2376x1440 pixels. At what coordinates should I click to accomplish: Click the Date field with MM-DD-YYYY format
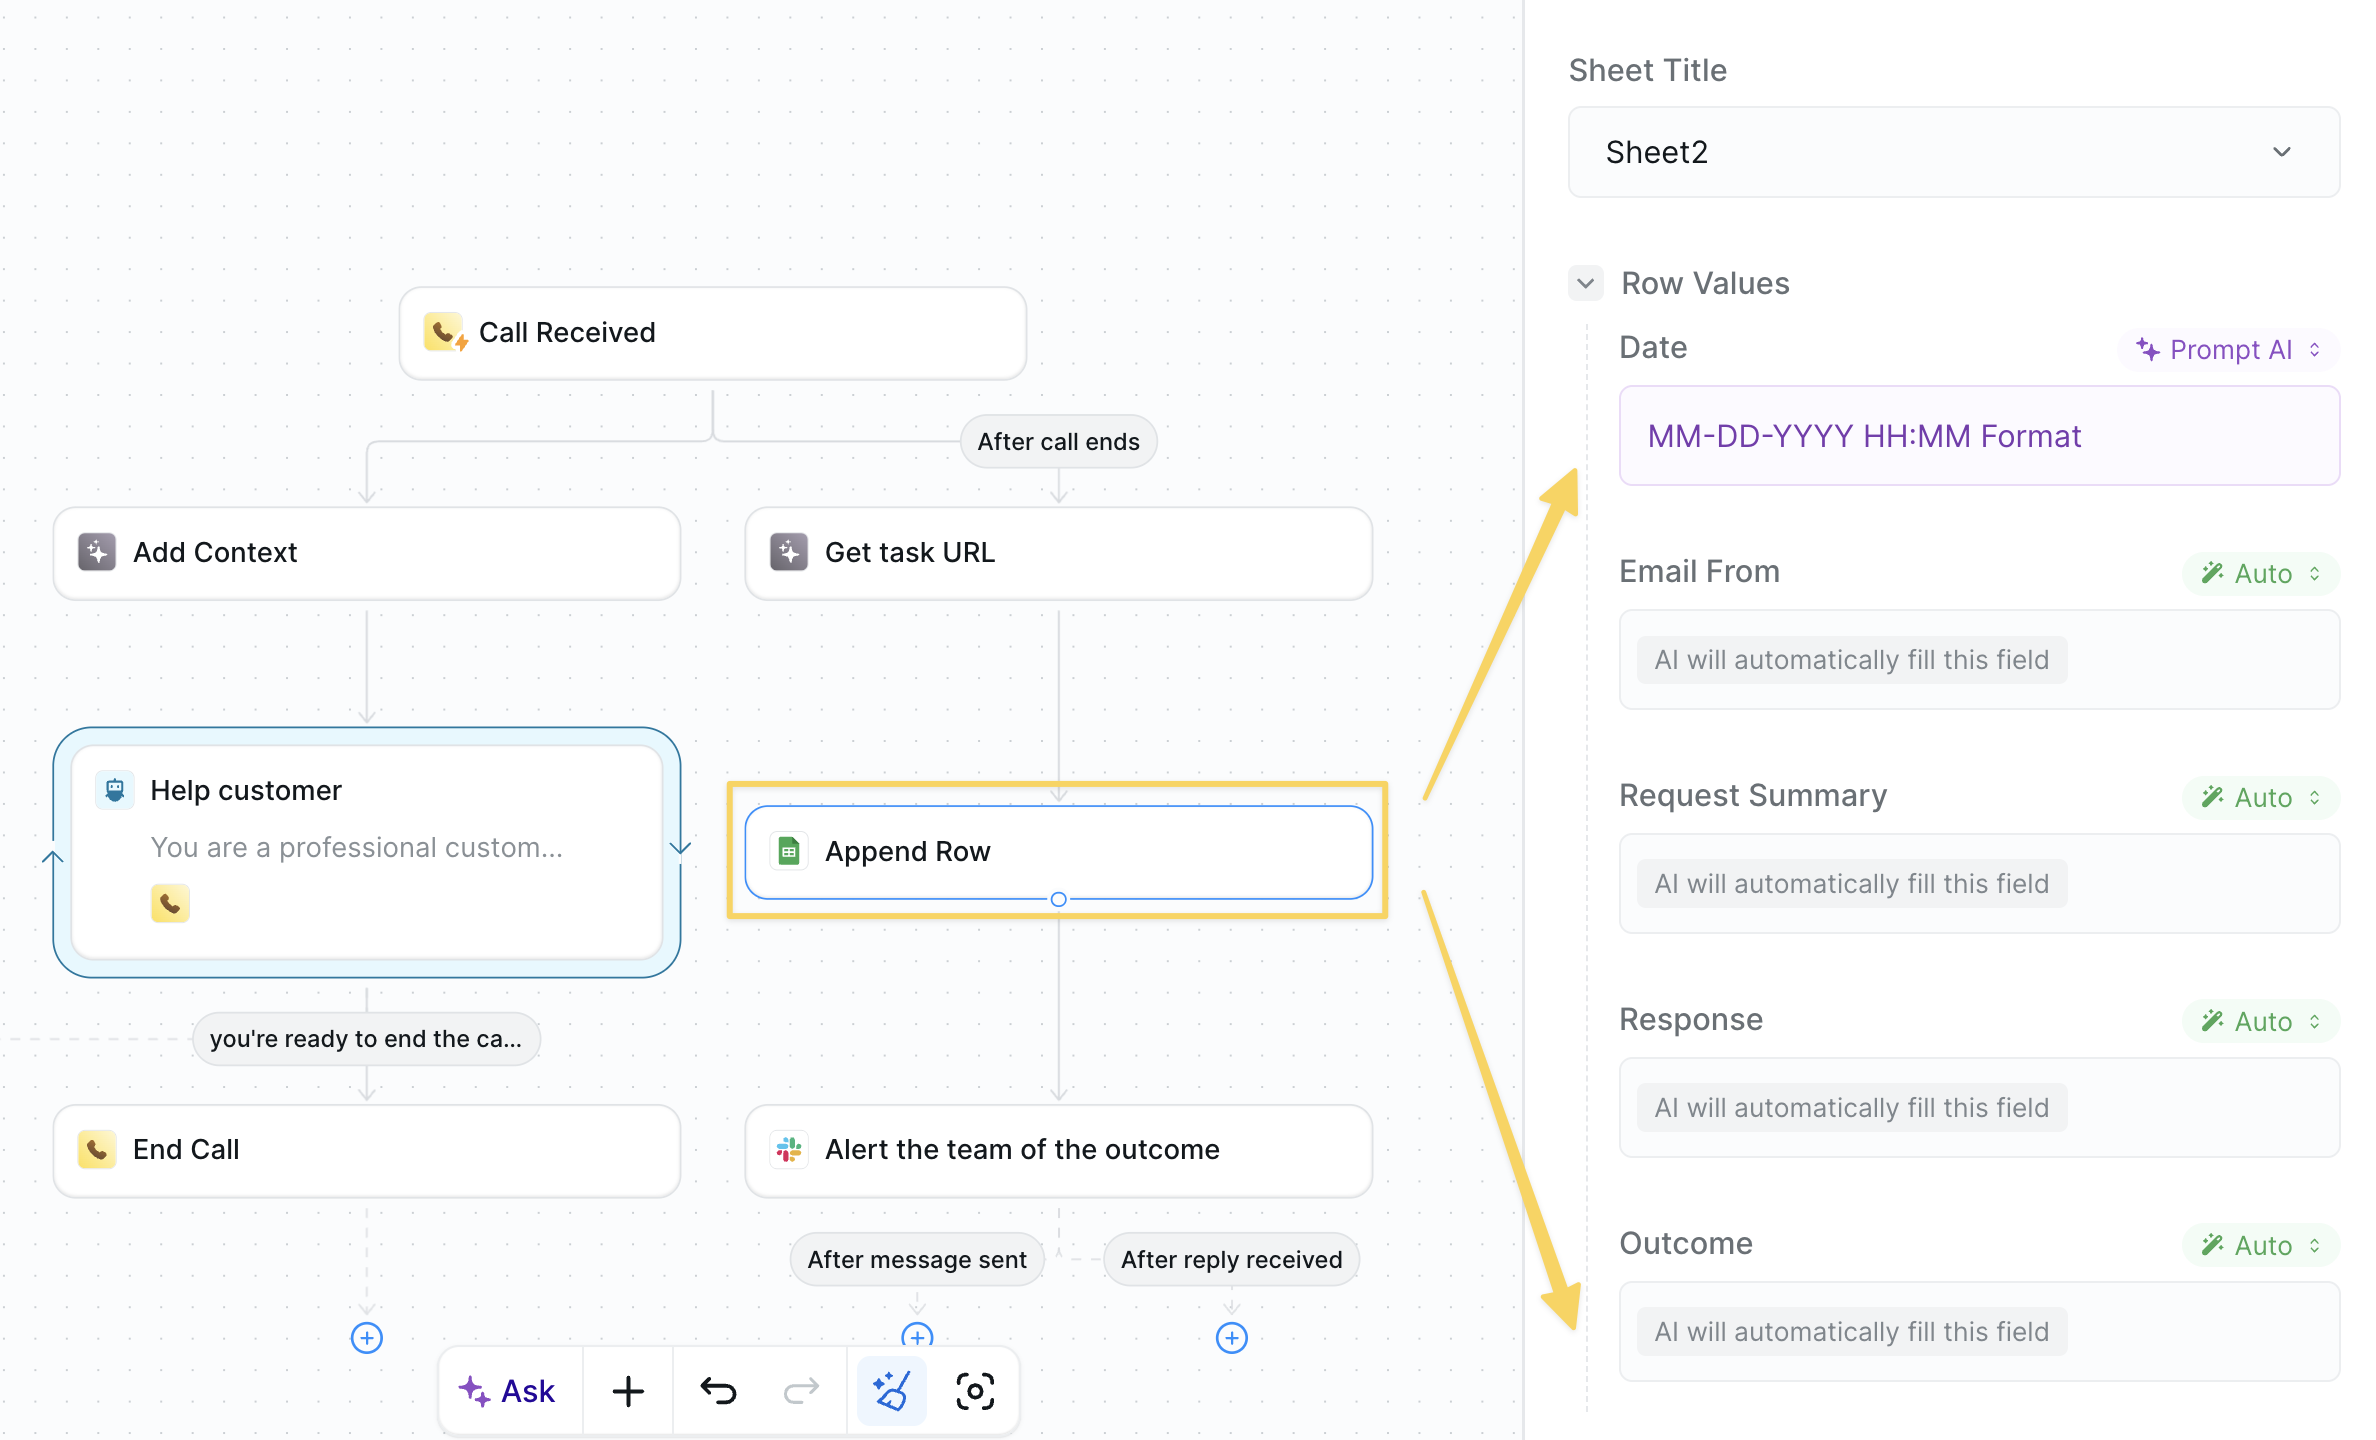pos(1978,436)
